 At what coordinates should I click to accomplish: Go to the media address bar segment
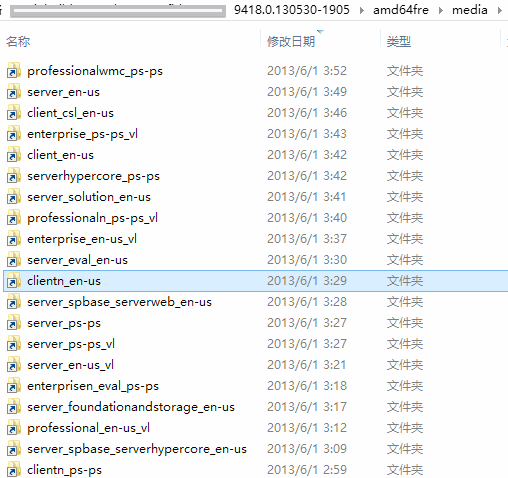click(470, 10)
